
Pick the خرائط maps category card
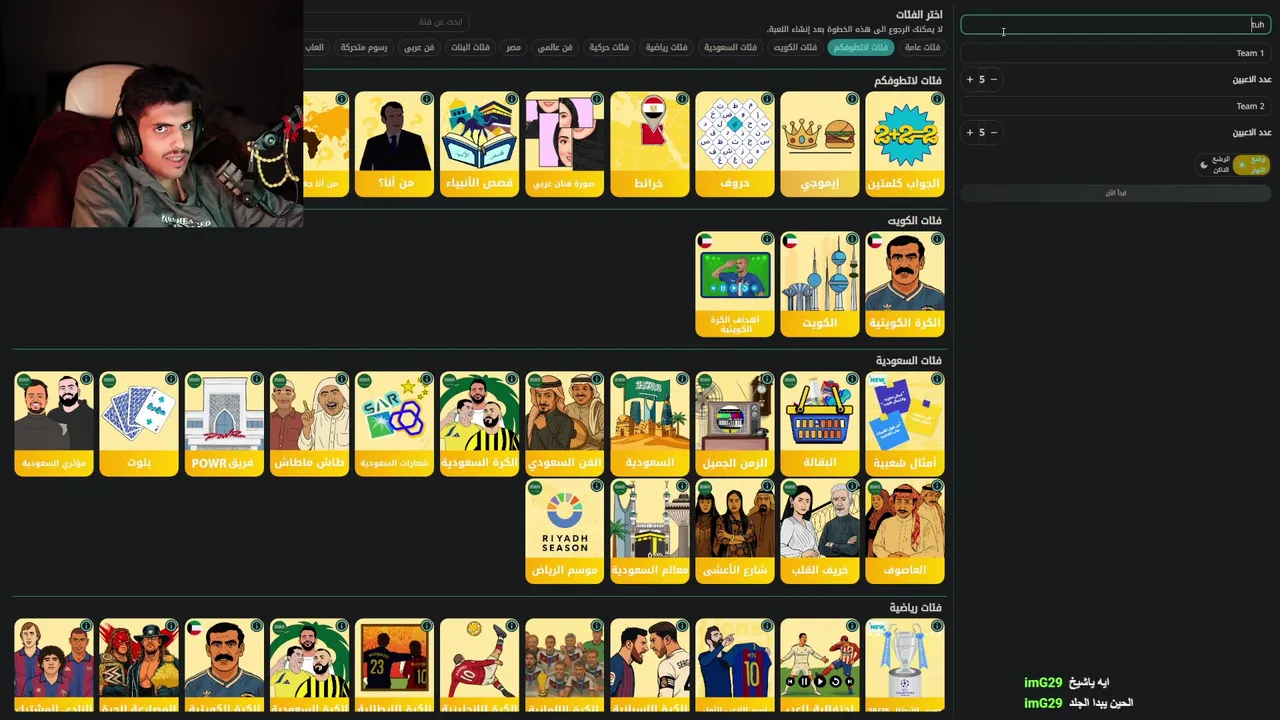point(649,144)
